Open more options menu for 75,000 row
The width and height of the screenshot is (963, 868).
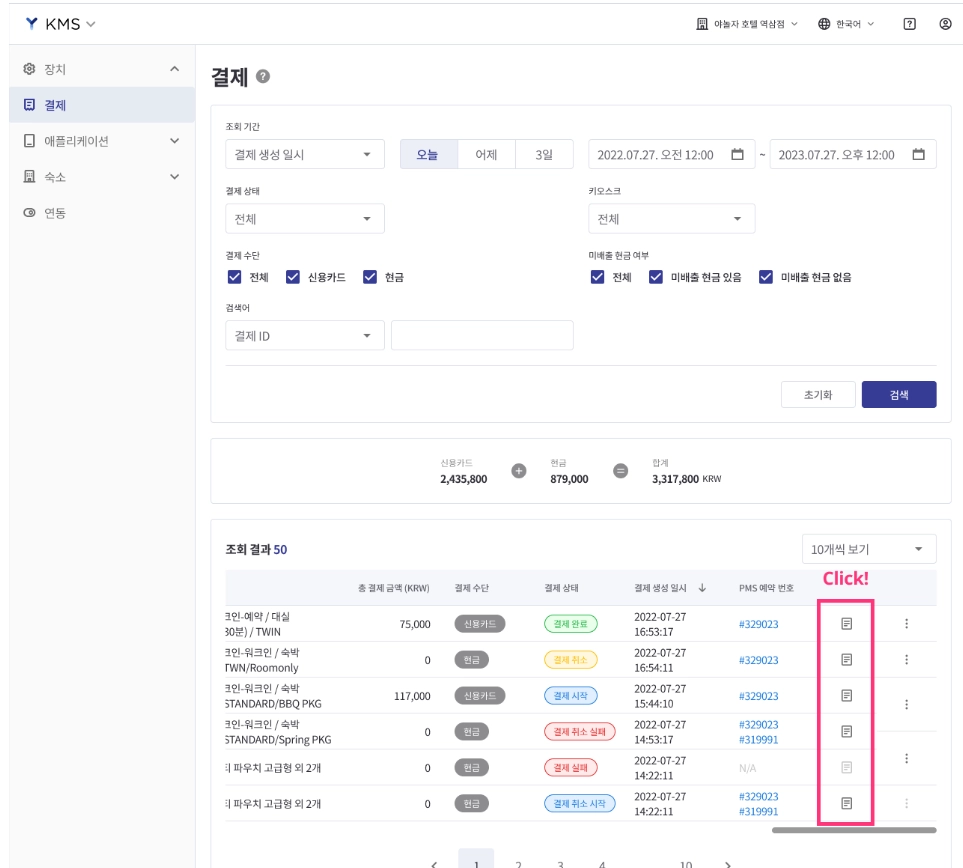pos(906,624)
